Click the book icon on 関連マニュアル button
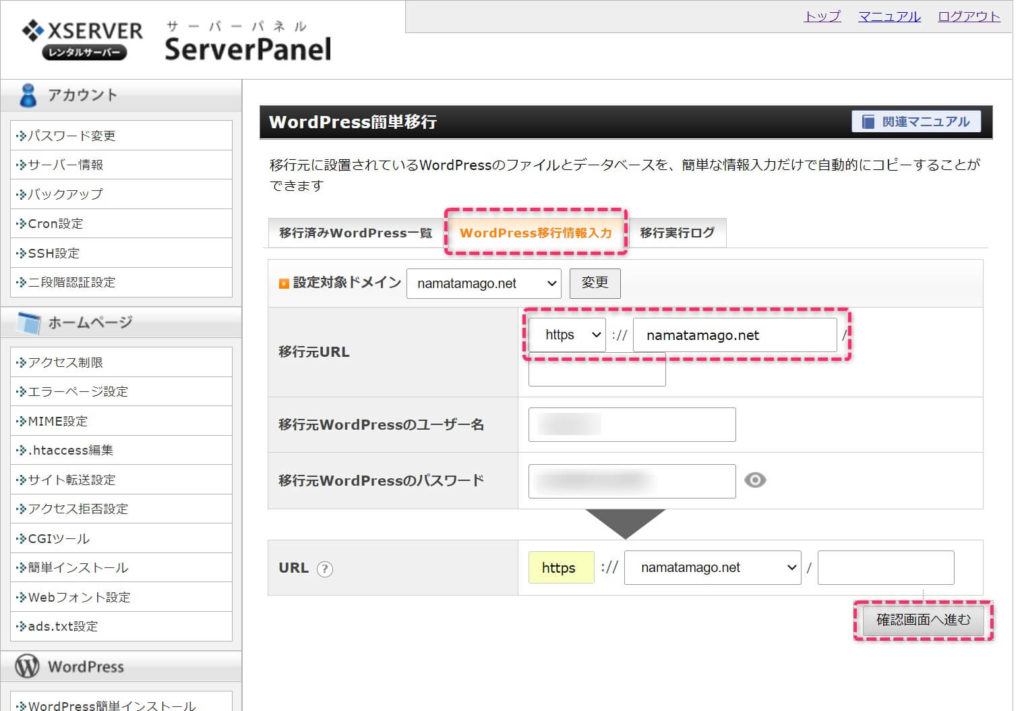The width and height of the screenshot is (1024, 711). [868, 121]
